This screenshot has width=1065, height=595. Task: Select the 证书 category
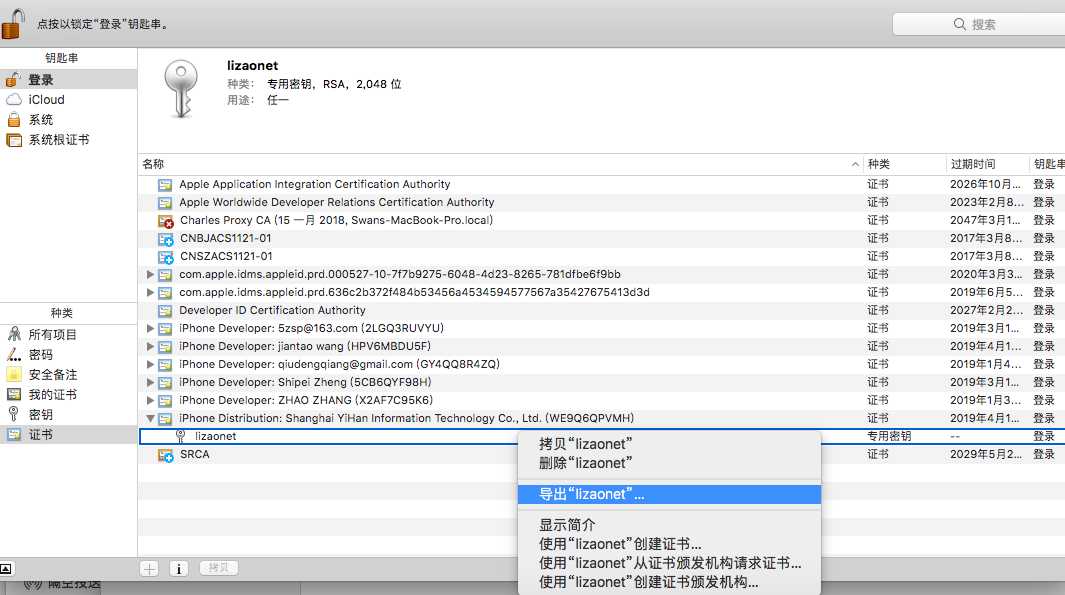(x=68, y=434)
